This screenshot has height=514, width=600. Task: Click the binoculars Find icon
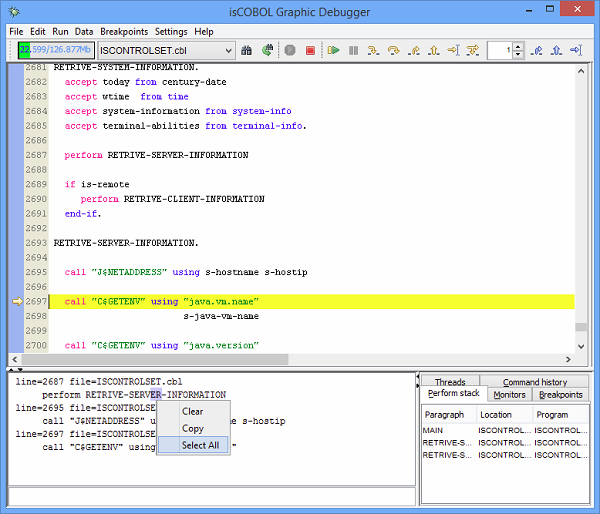246,50
